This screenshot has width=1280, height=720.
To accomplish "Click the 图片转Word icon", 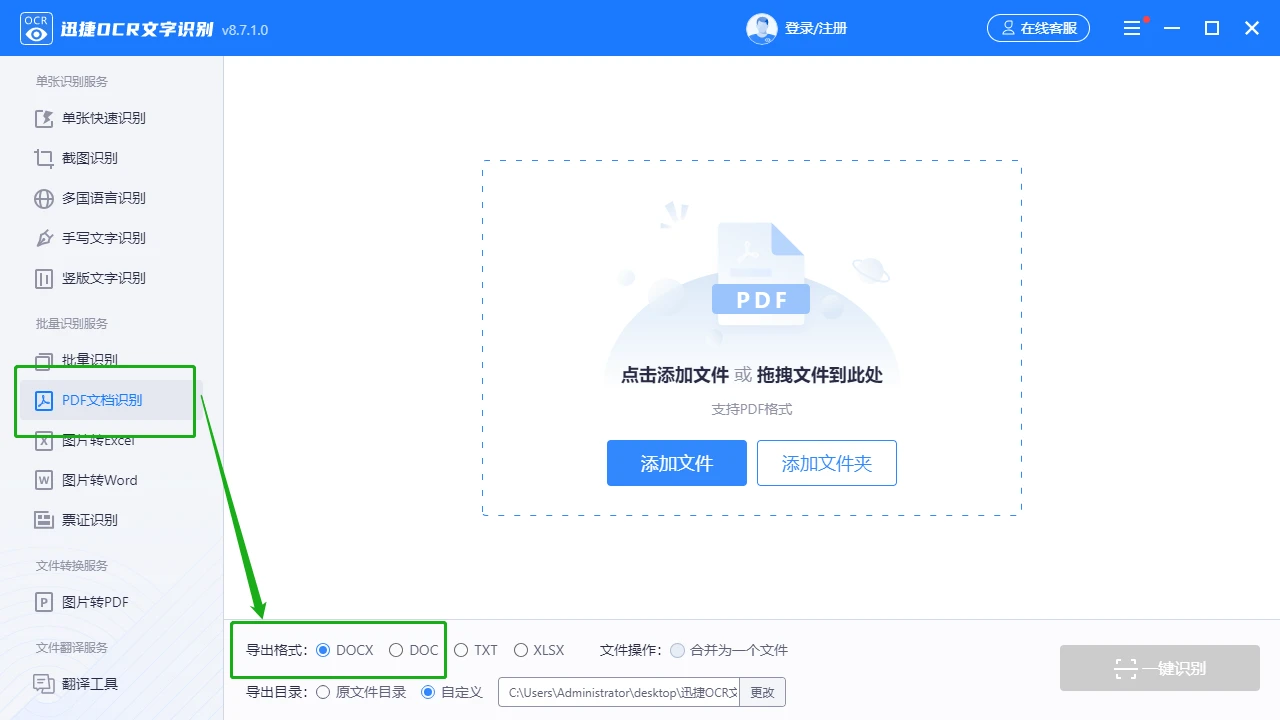I will point(44,480).
